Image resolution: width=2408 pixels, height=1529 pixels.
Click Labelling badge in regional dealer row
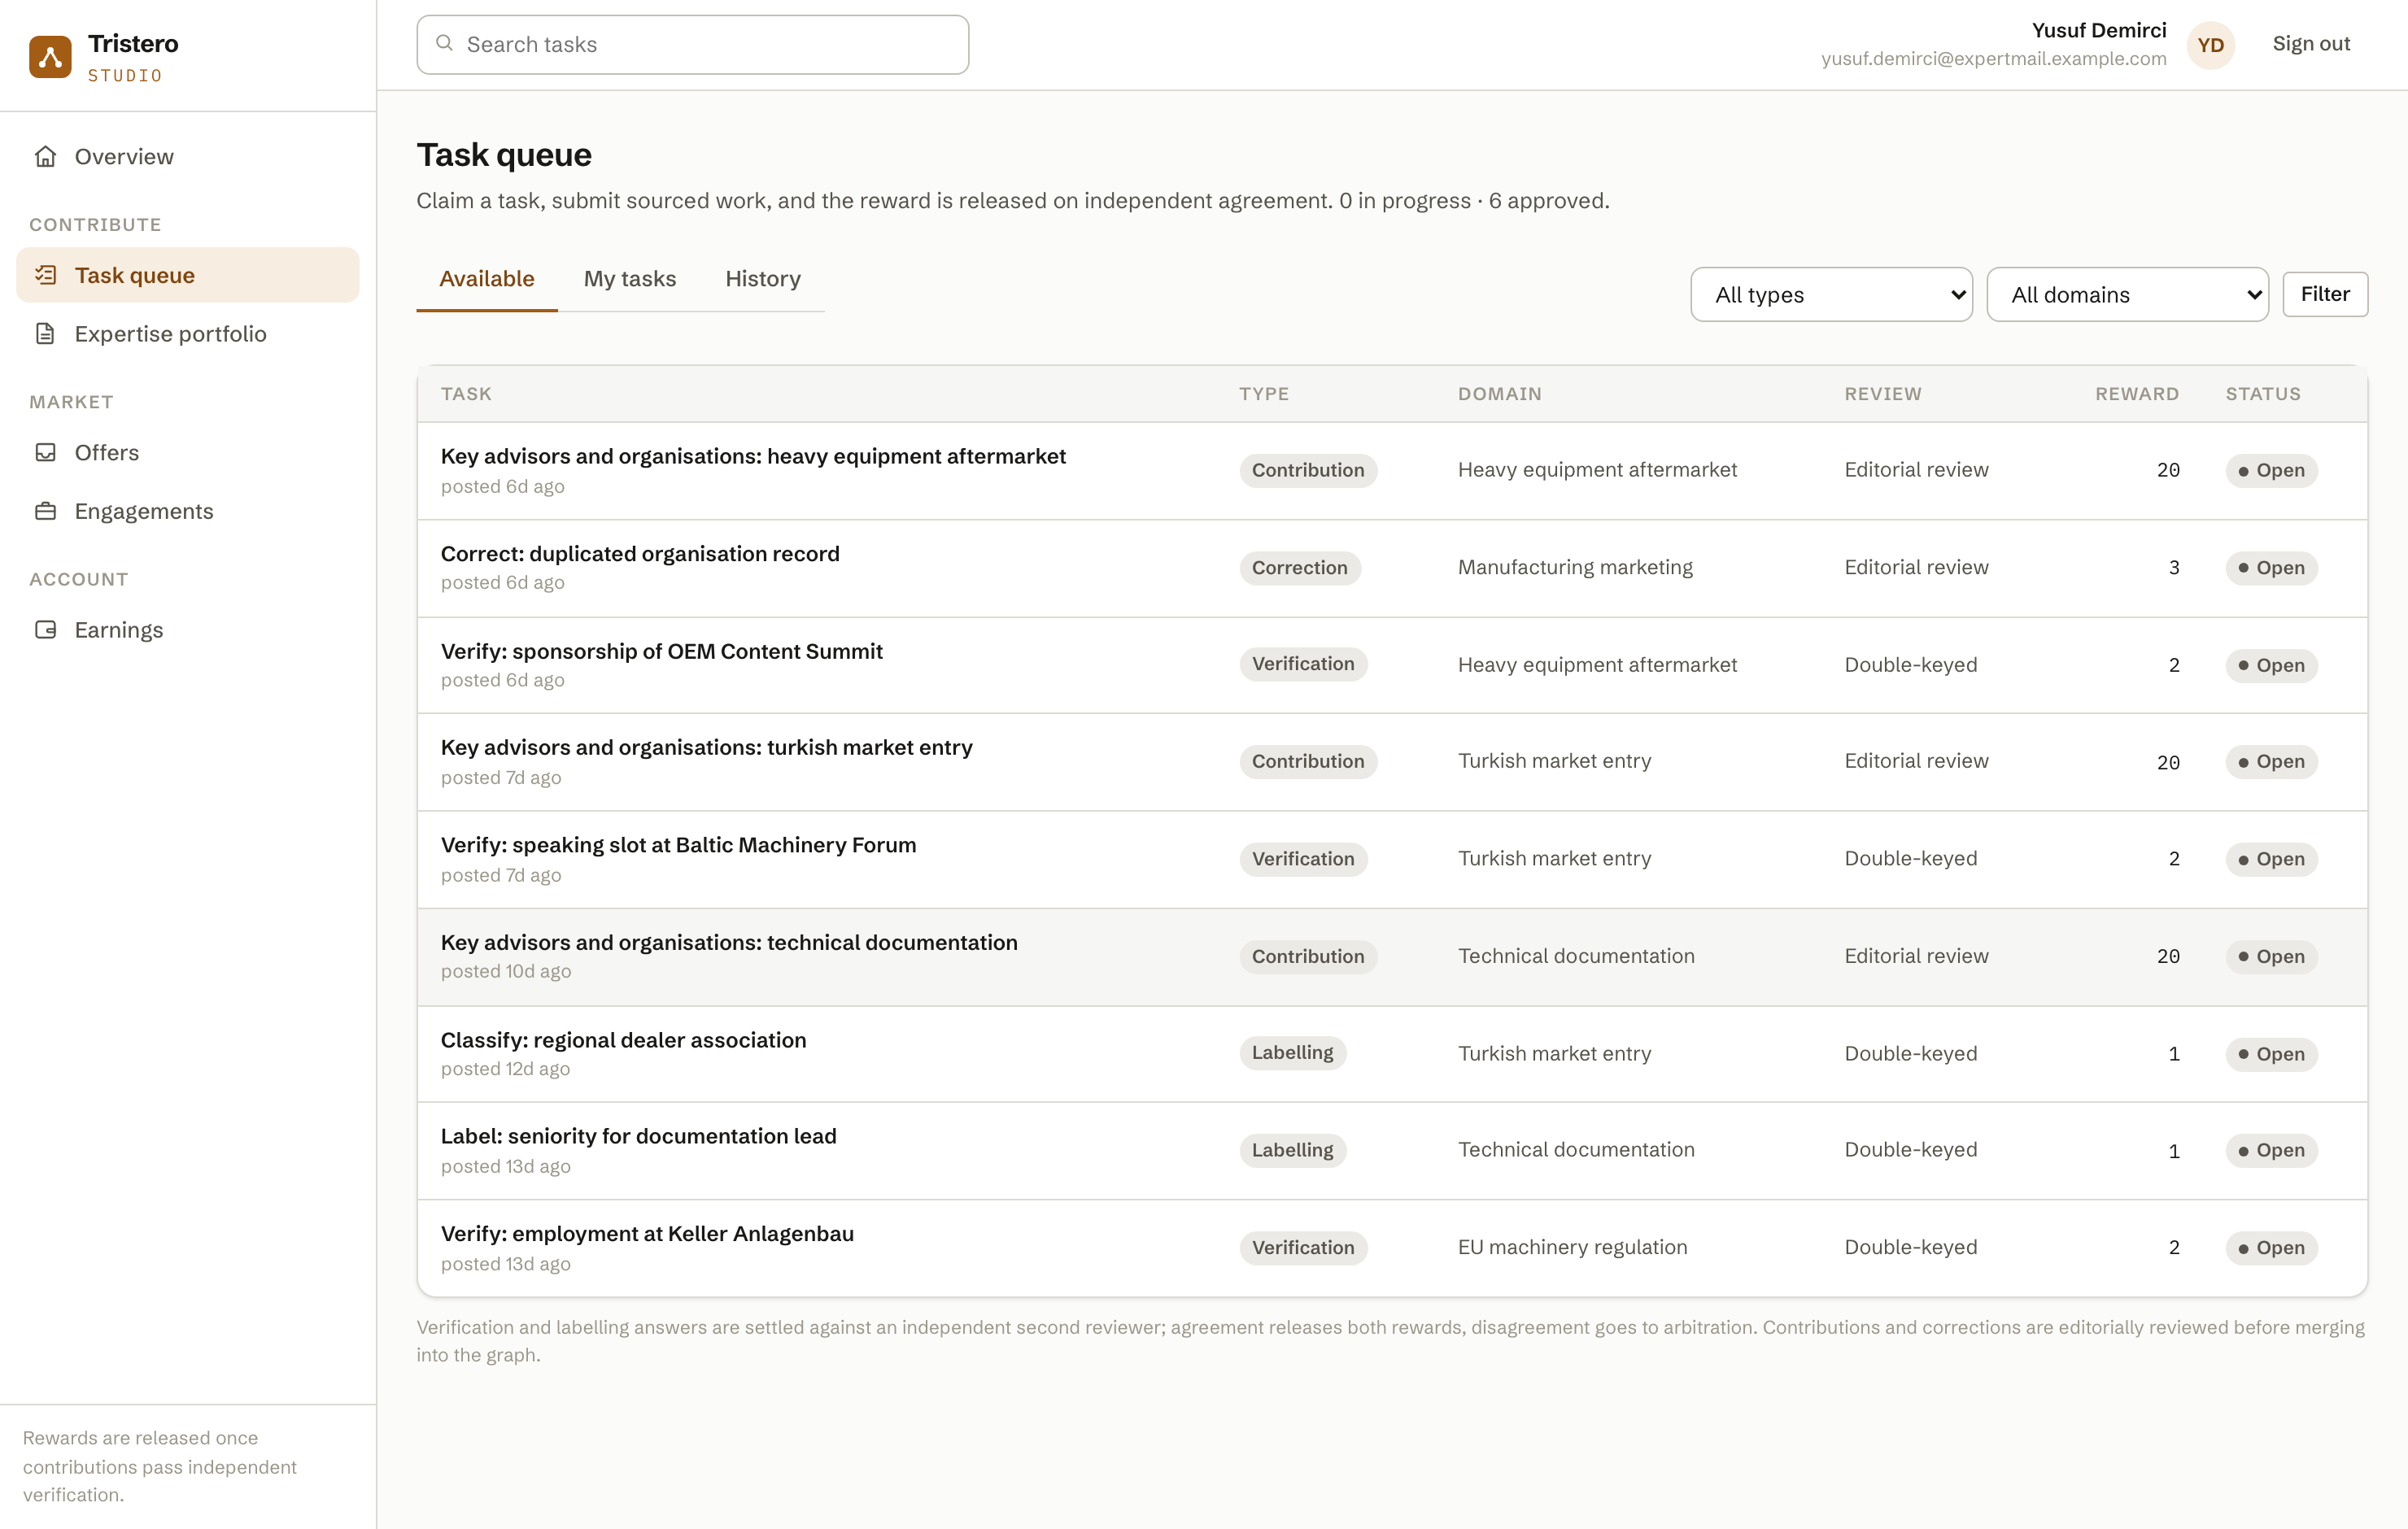click(x=1292, y=1053)
